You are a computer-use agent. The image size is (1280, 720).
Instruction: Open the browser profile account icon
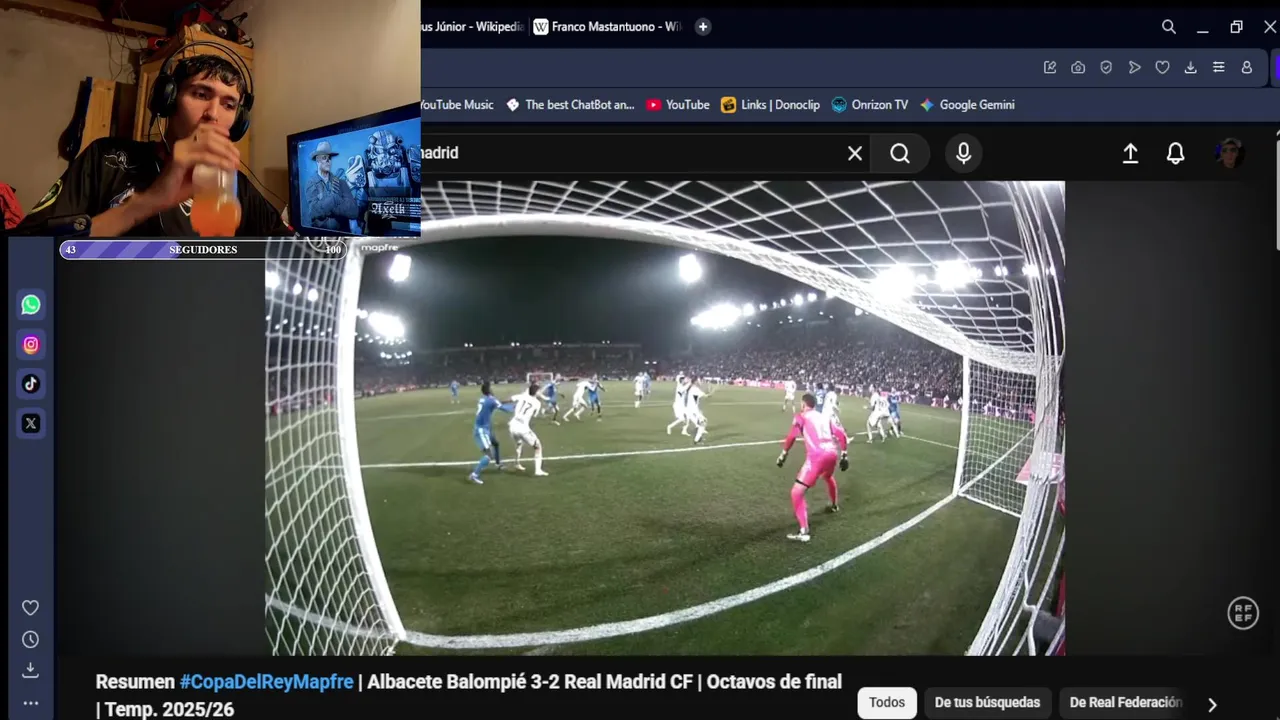(1247, 67)
